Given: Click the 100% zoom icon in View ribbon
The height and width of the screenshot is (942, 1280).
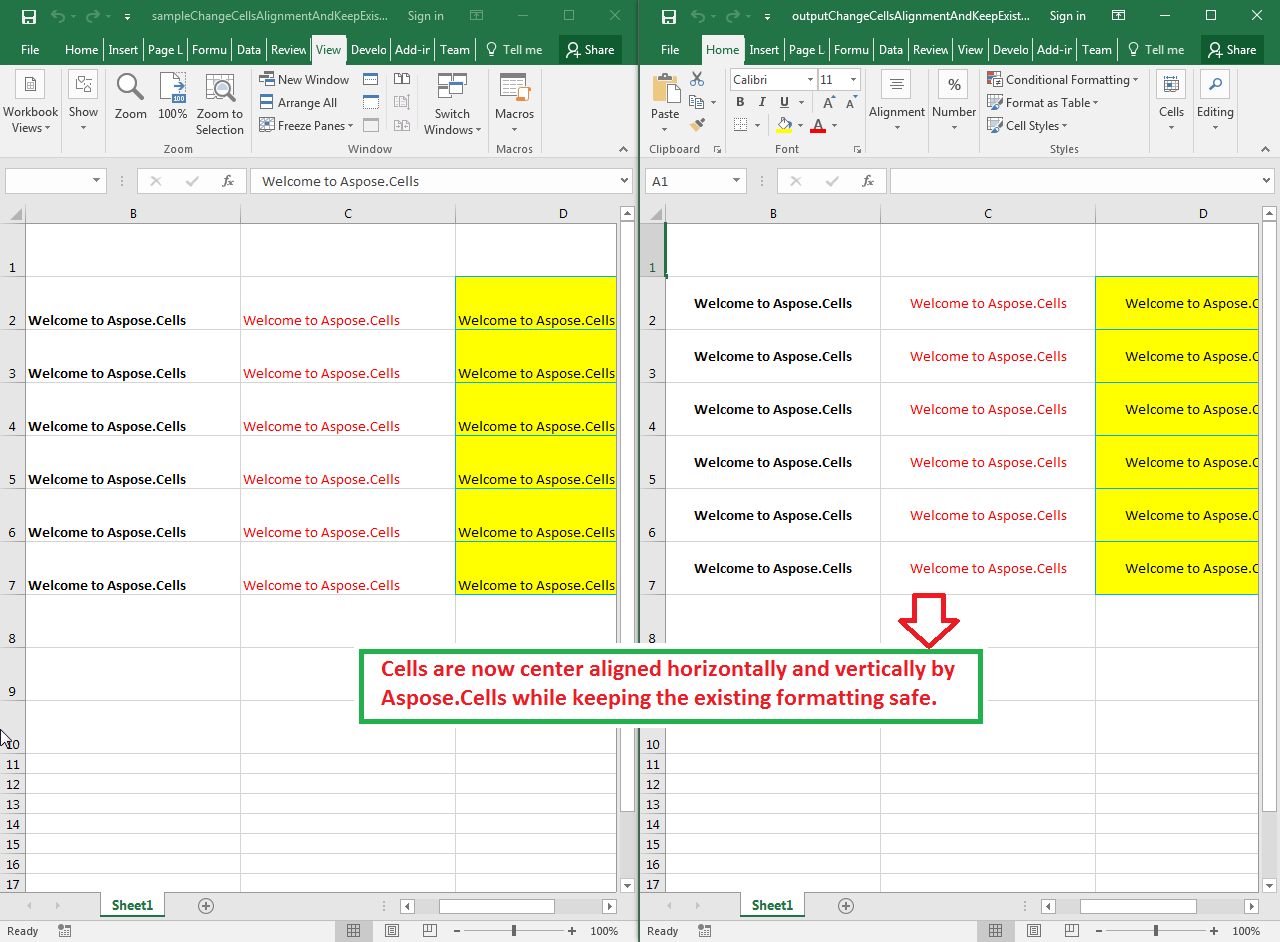Looking at the screenshot, I should 173,98.
